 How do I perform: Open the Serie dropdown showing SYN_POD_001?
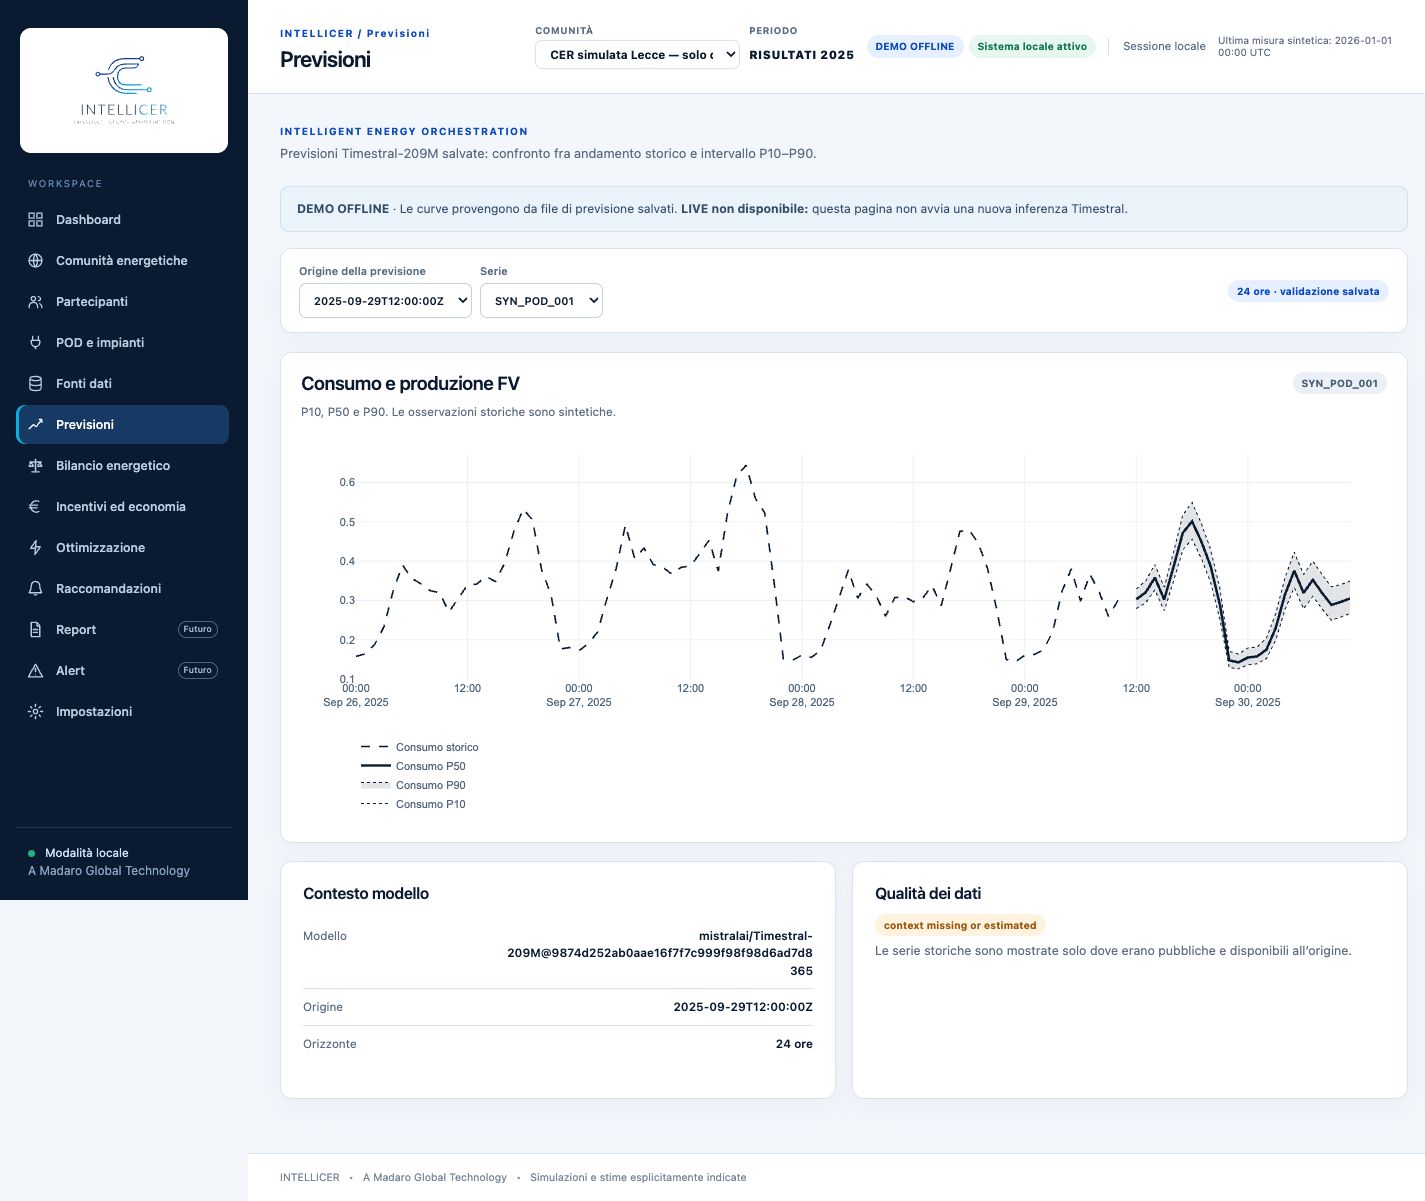pyautogui.click(x=541, y=301)
